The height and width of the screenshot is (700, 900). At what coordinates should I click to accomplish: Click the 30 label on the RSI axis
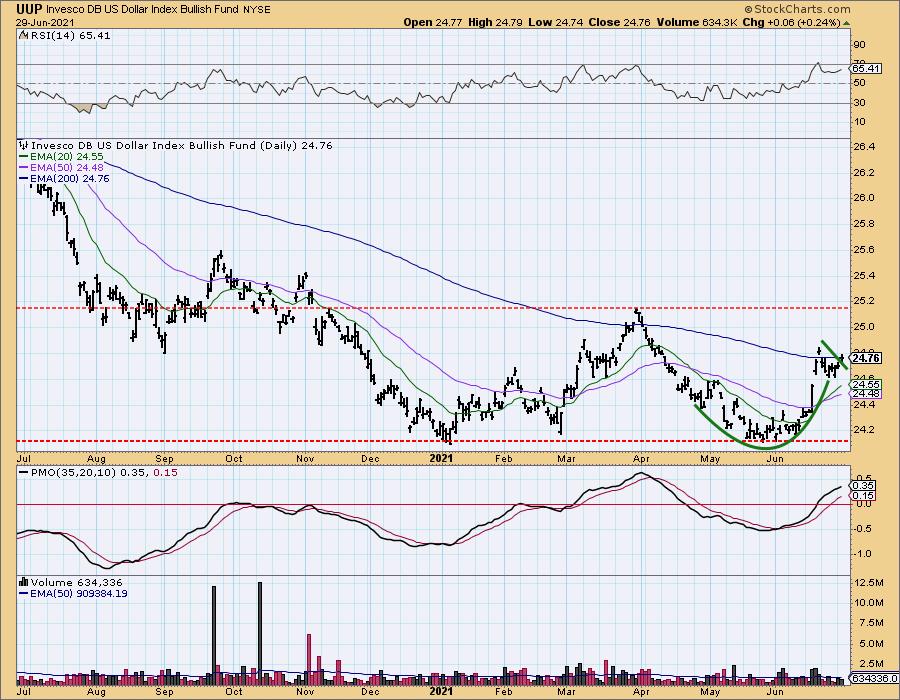(860, 103)
